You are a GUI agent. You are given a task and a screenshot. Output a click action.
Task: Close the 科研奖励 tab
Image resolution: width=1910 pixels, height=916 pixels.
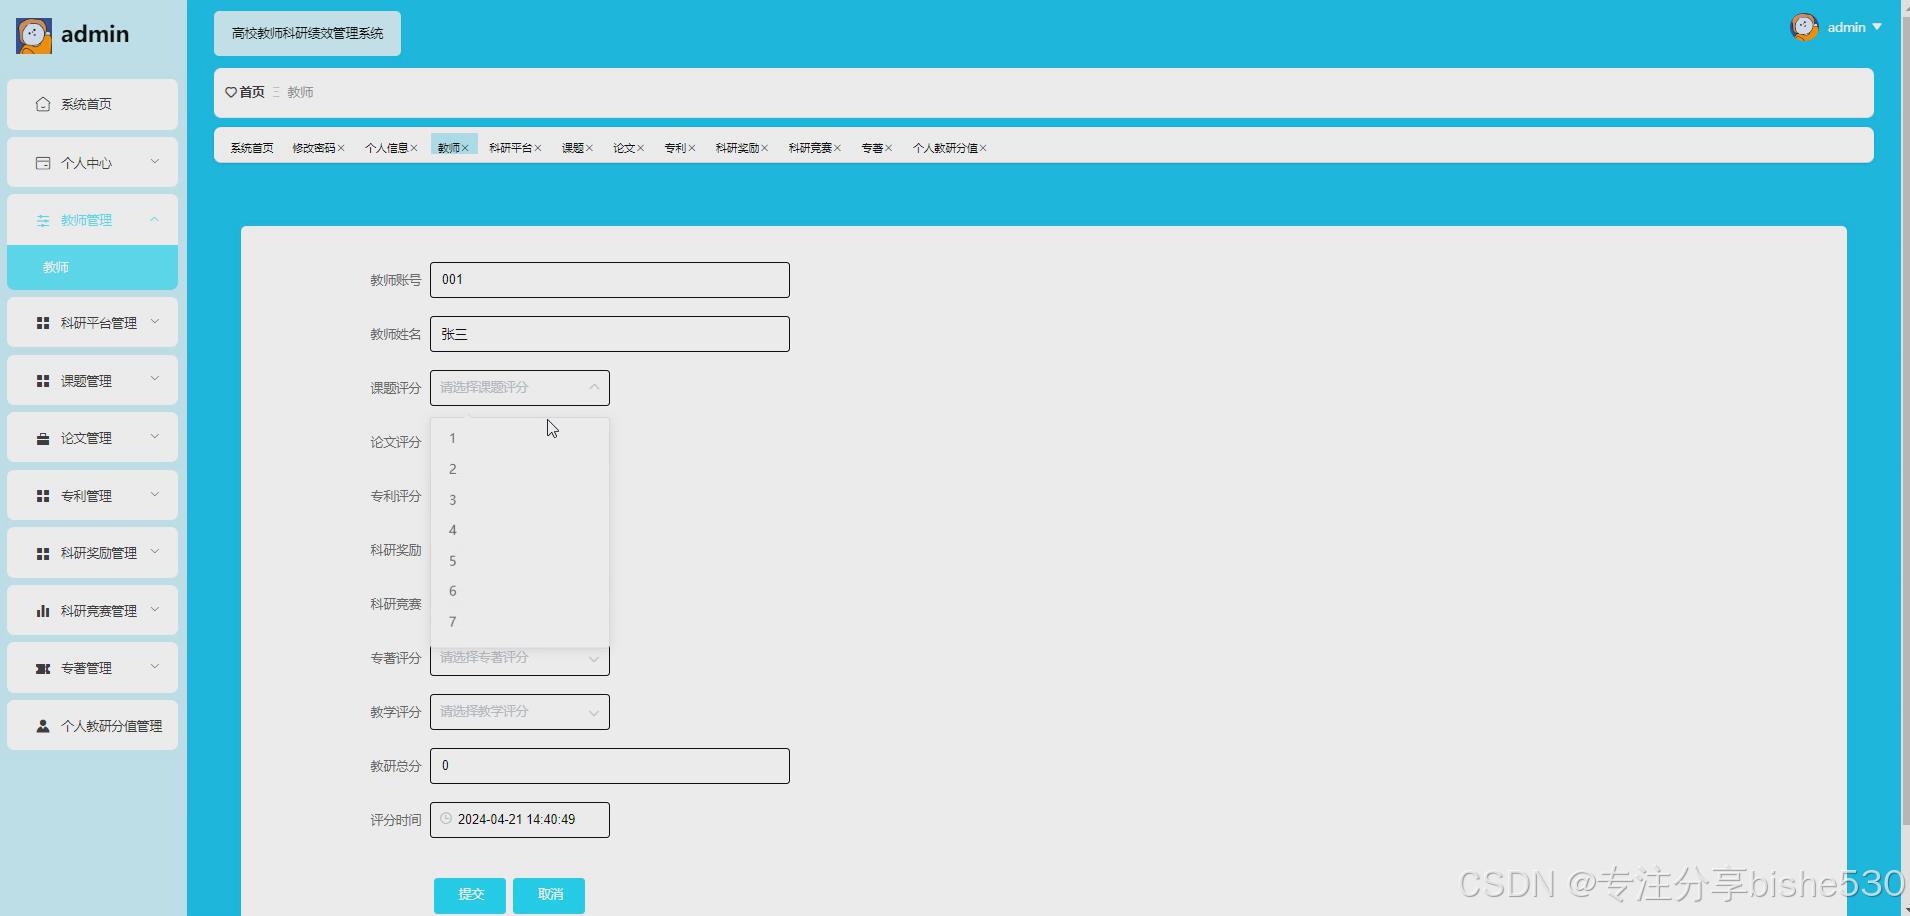(x=765, y=148)
